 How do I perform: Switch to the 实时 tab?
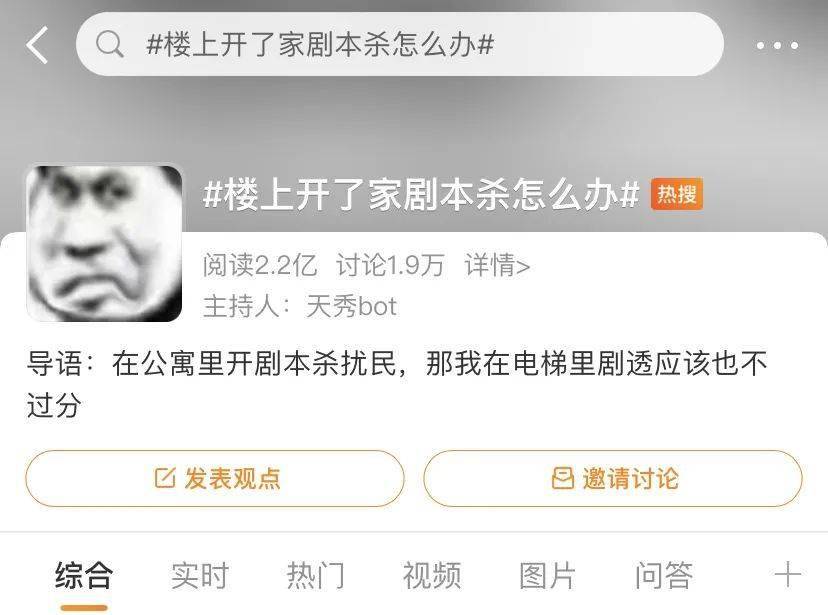coord(200,575)
